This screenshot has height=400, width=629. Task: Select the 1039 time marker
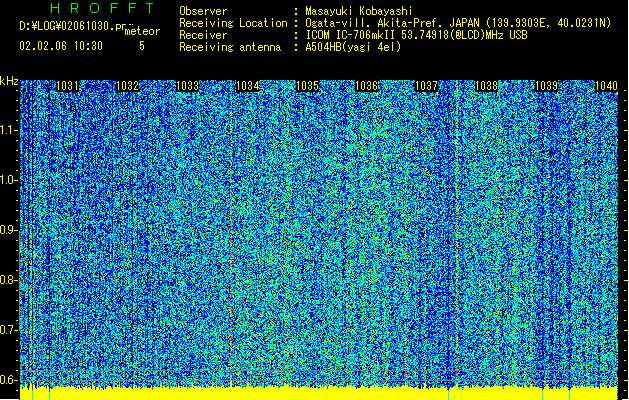546,85
